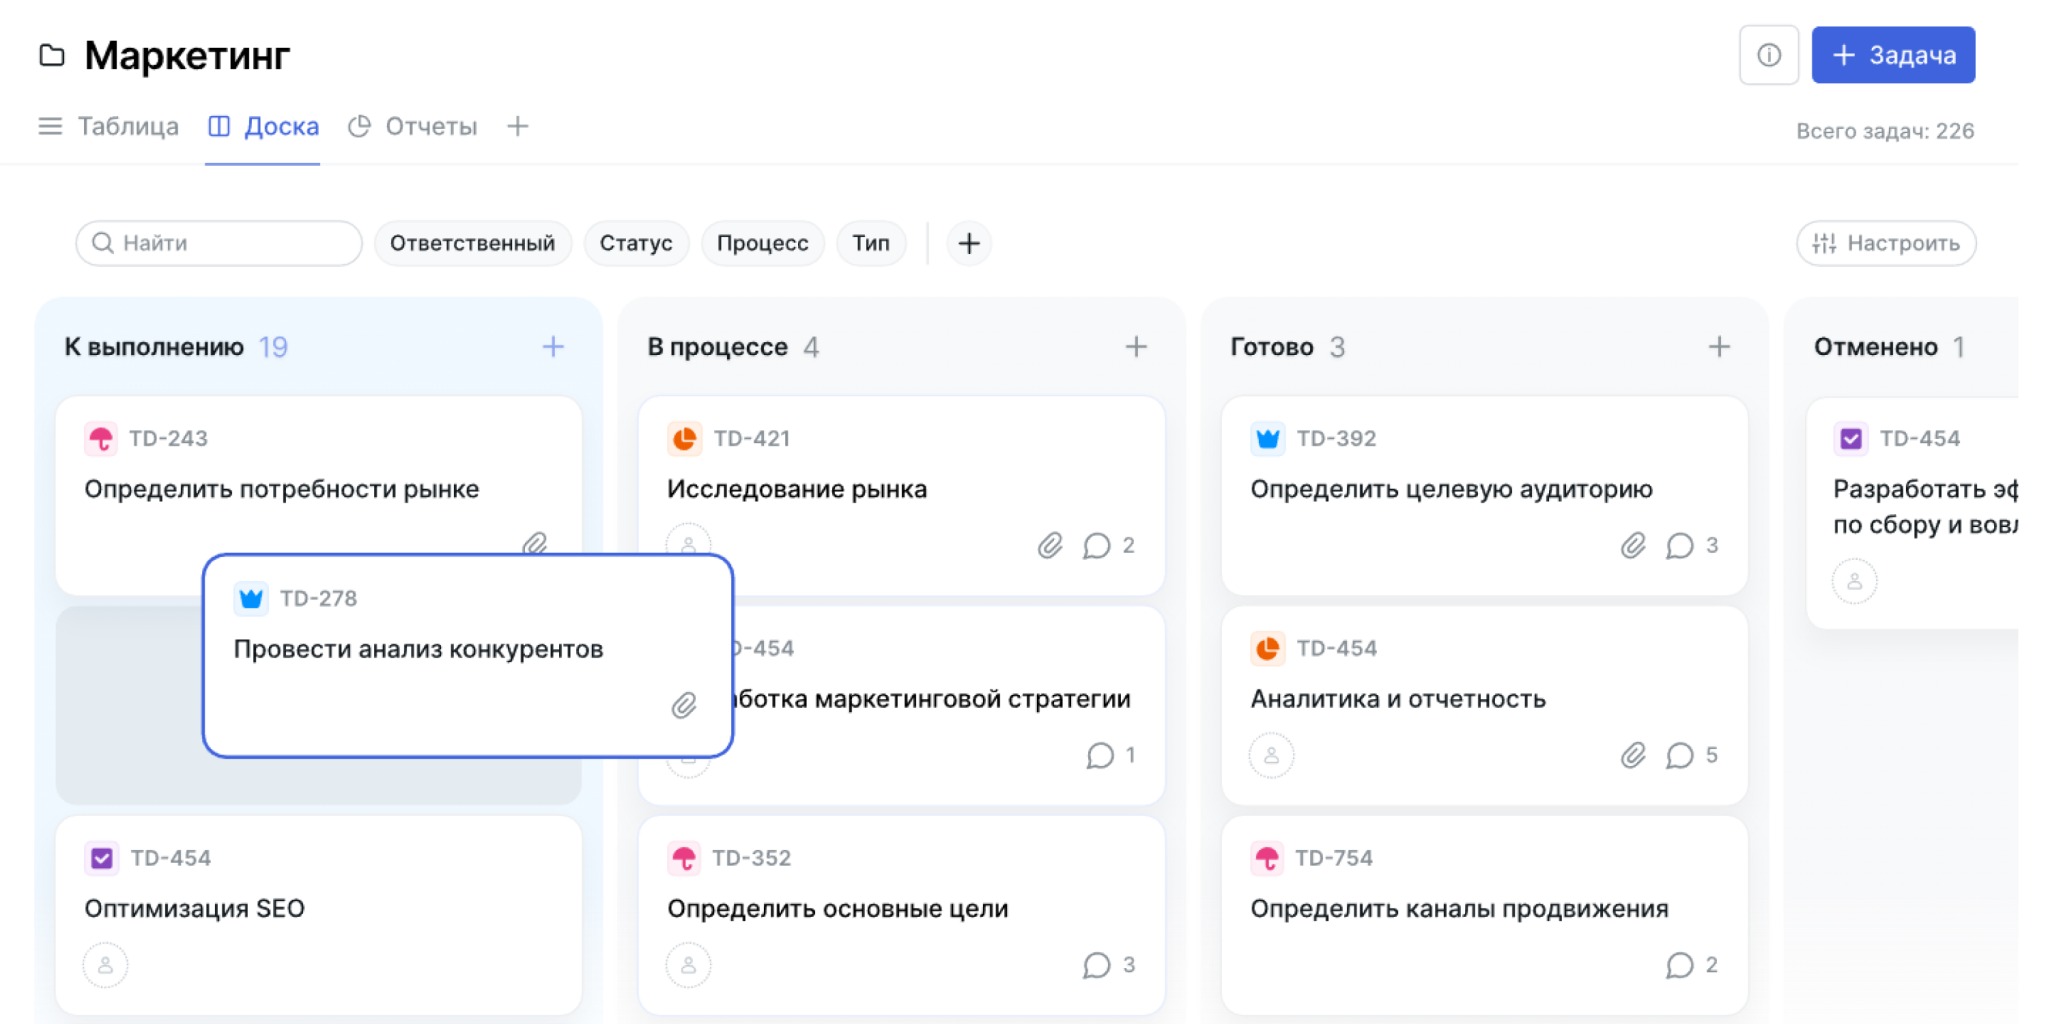Open the Статус filter
2048x1024 pixels.
[x=636, y=243]
